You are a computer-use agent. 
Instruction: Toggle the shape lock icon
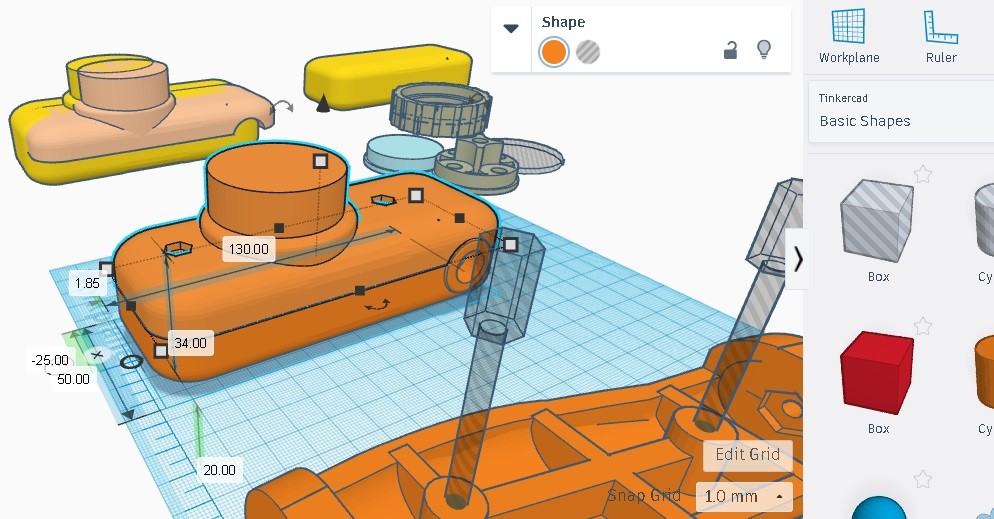click(730, 50)
